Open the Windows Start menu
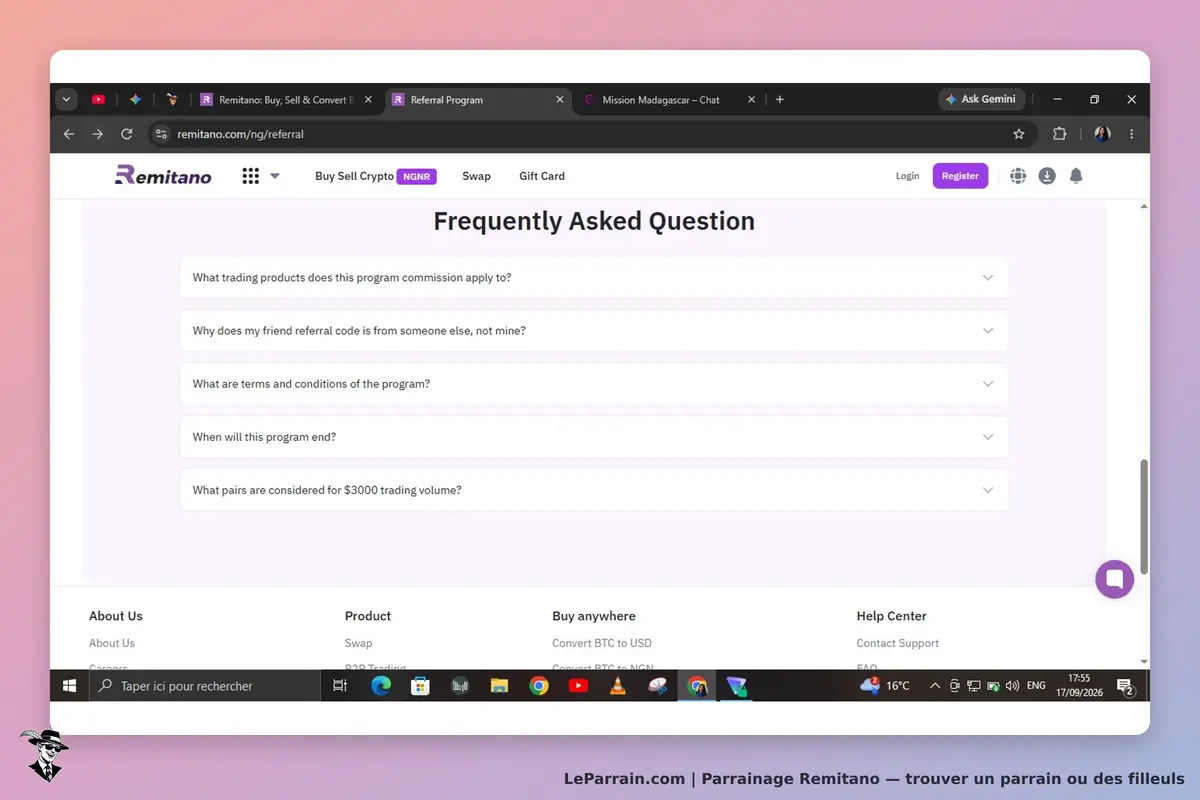This screenshot has width=1200, height=800. (x=70, y=686)
